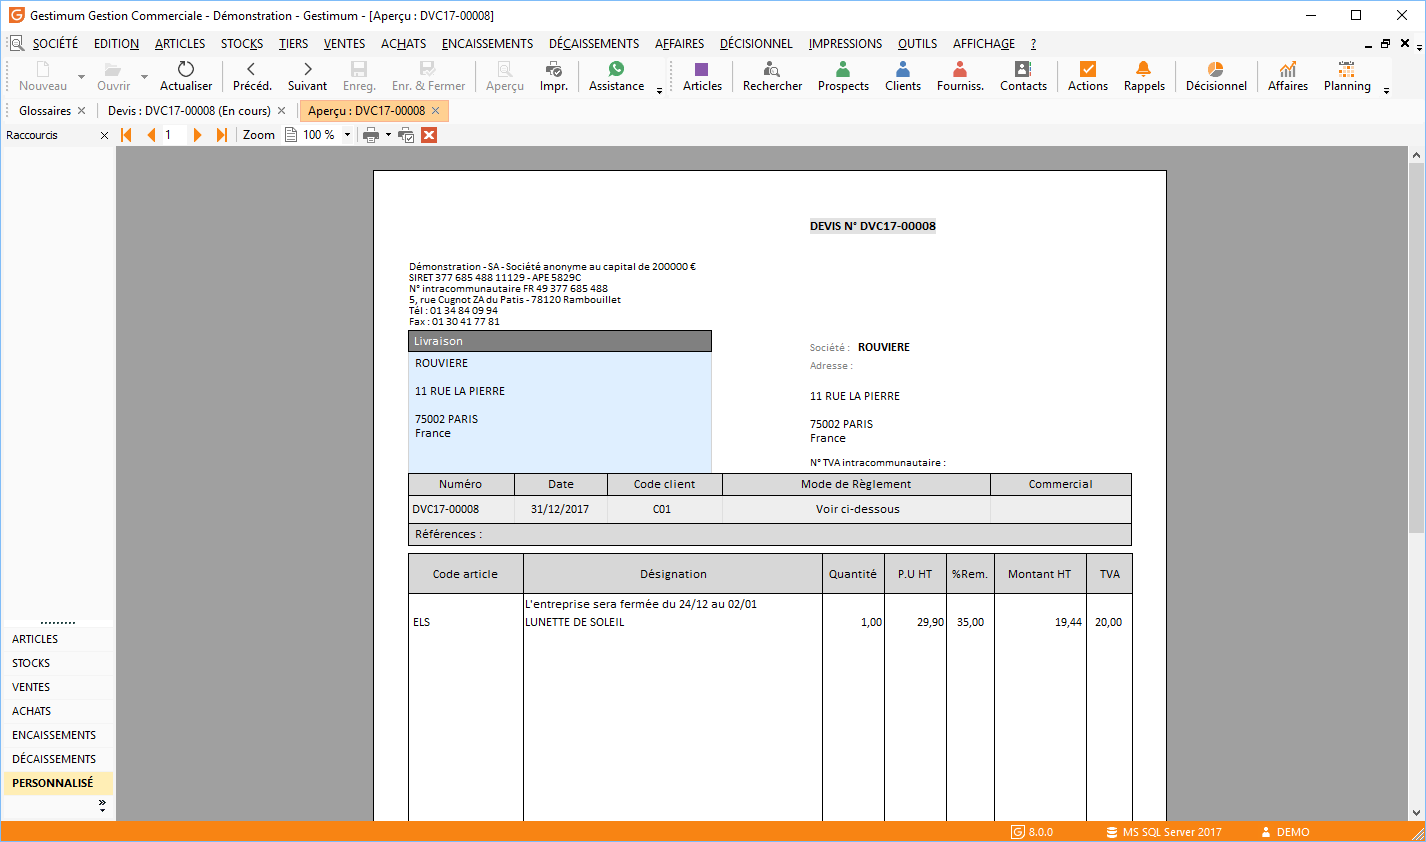Select STOCKS in shortcuts panel
This screenshot has height=842, width=1426.
tap(57, 663)
